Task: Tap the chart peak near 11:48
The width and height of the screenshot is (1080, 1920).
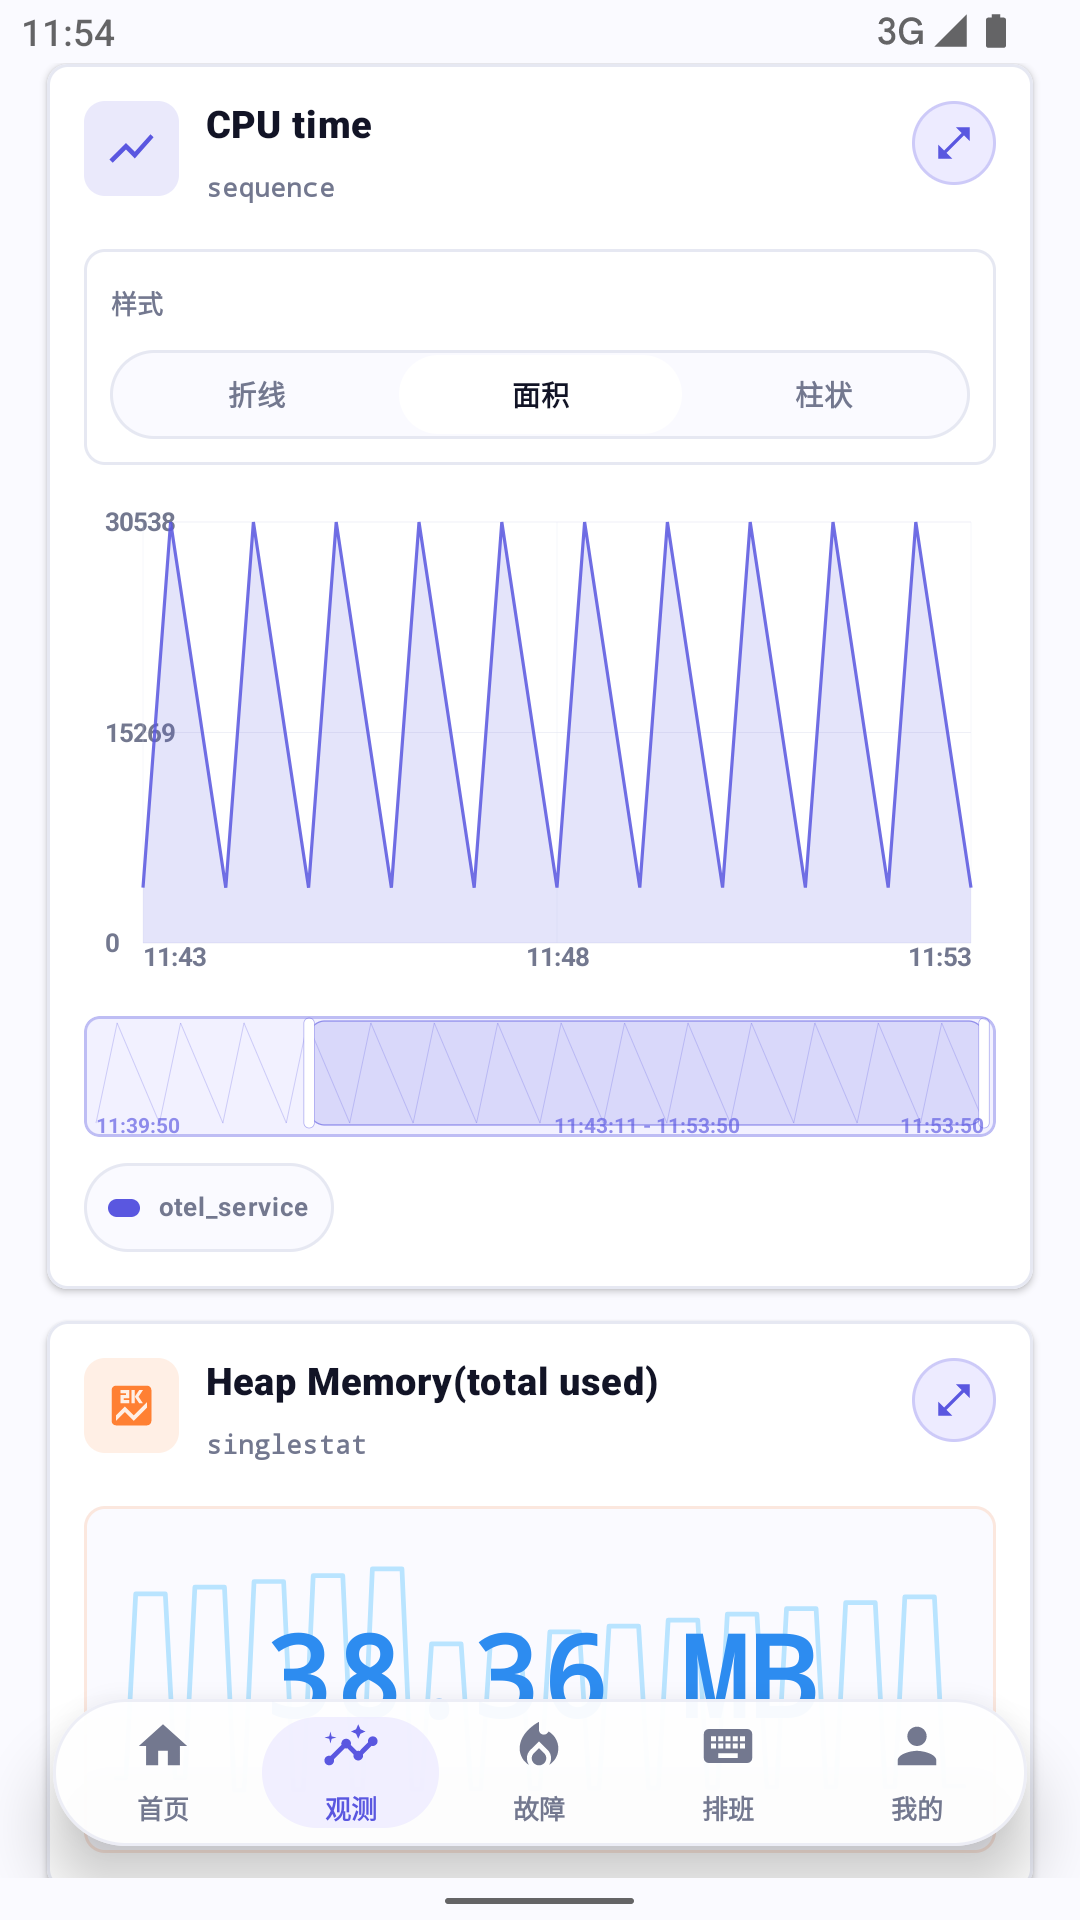Action: (x=585, y=524)
